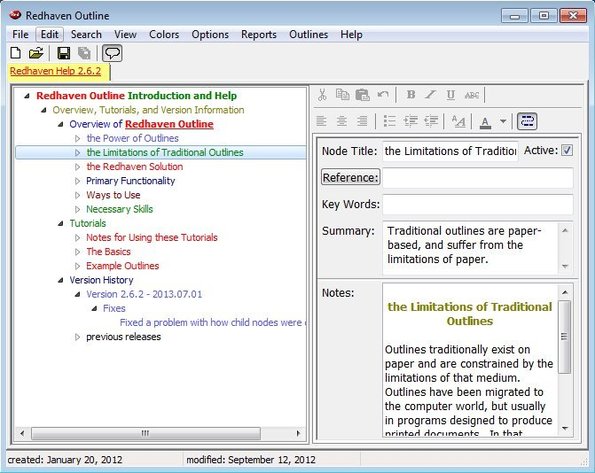Open the Outlines menu

coord(309,35)
